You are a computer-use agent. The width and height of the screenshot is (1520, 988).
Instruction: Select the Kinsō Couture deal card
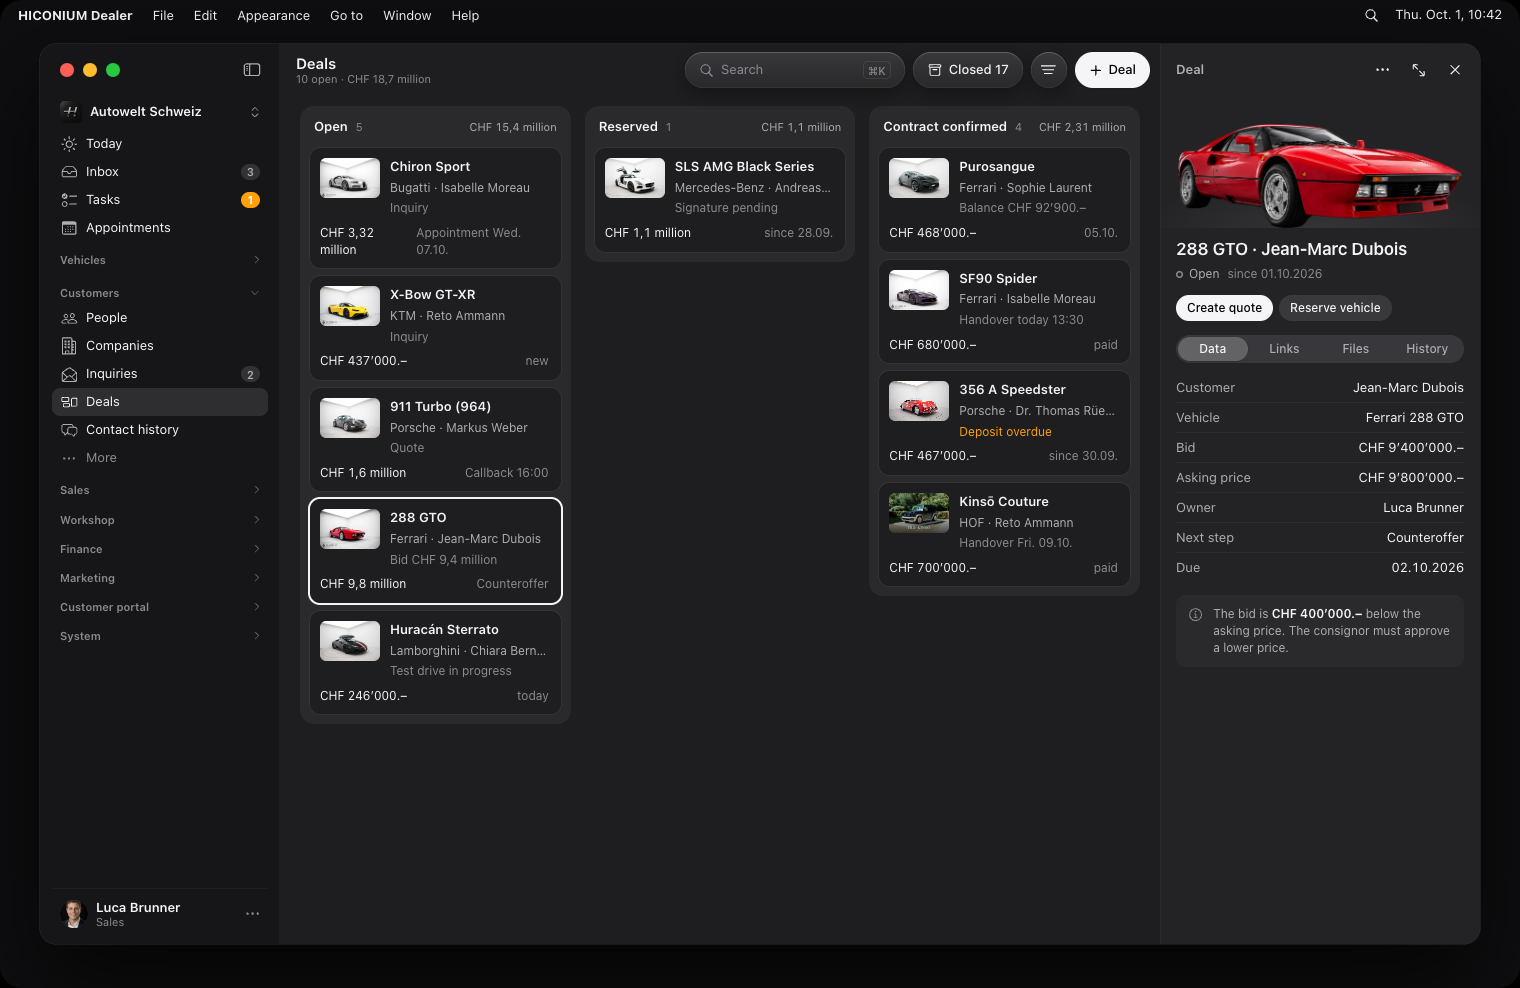tap(1004, 535)
